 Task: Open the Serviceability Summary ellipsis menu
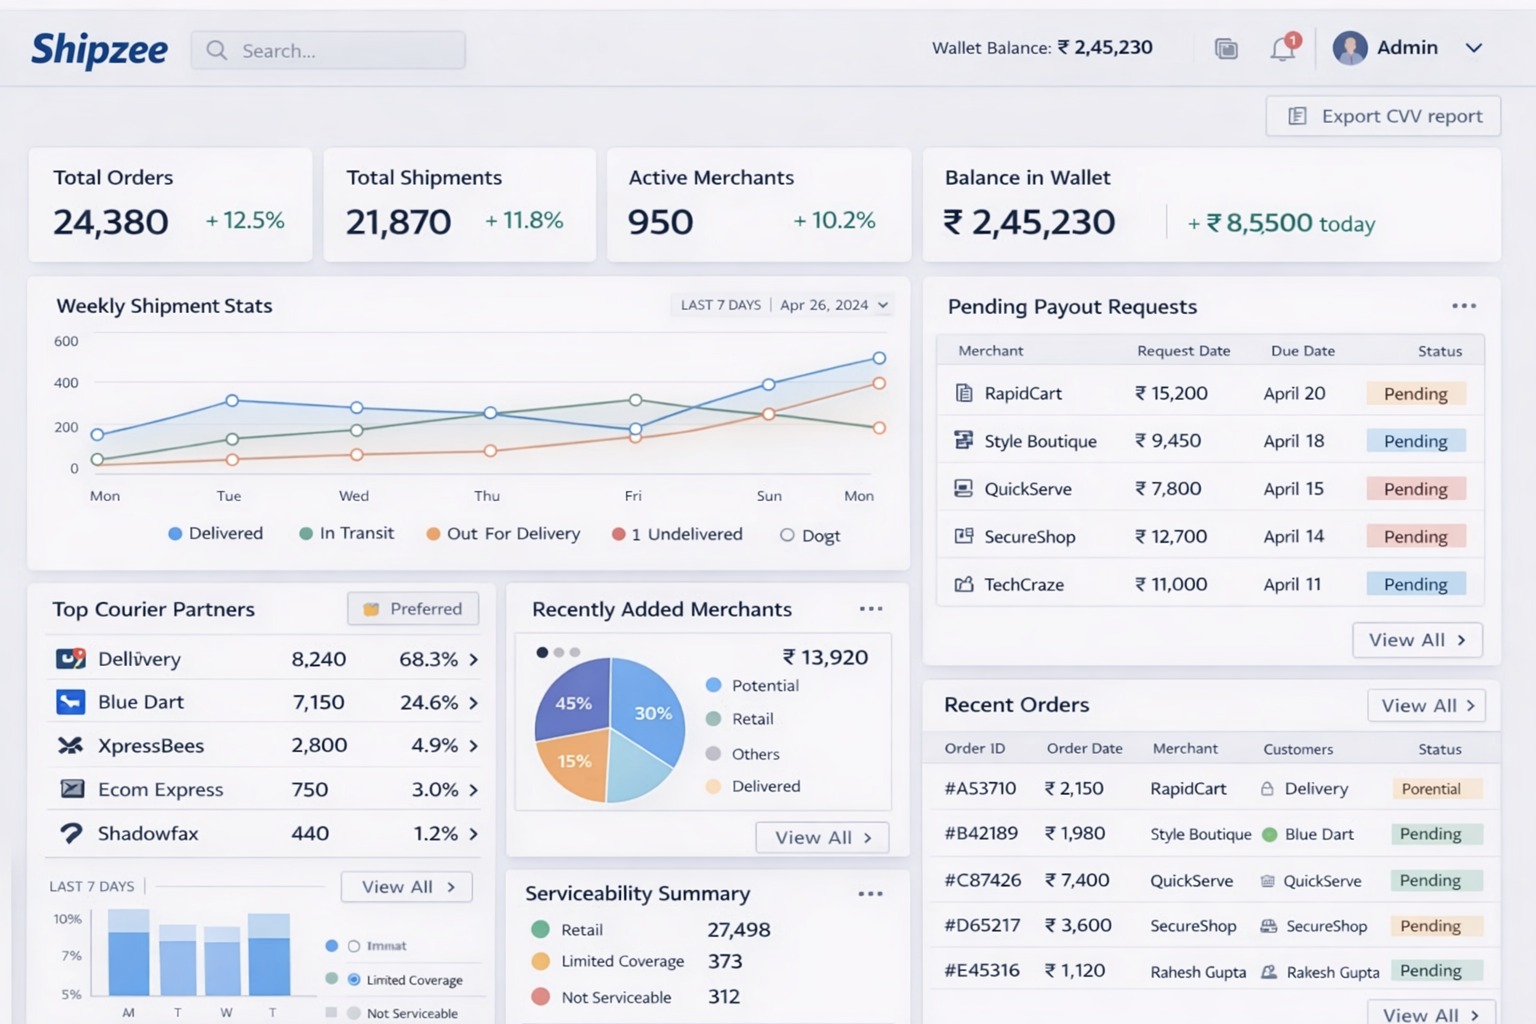870,893
